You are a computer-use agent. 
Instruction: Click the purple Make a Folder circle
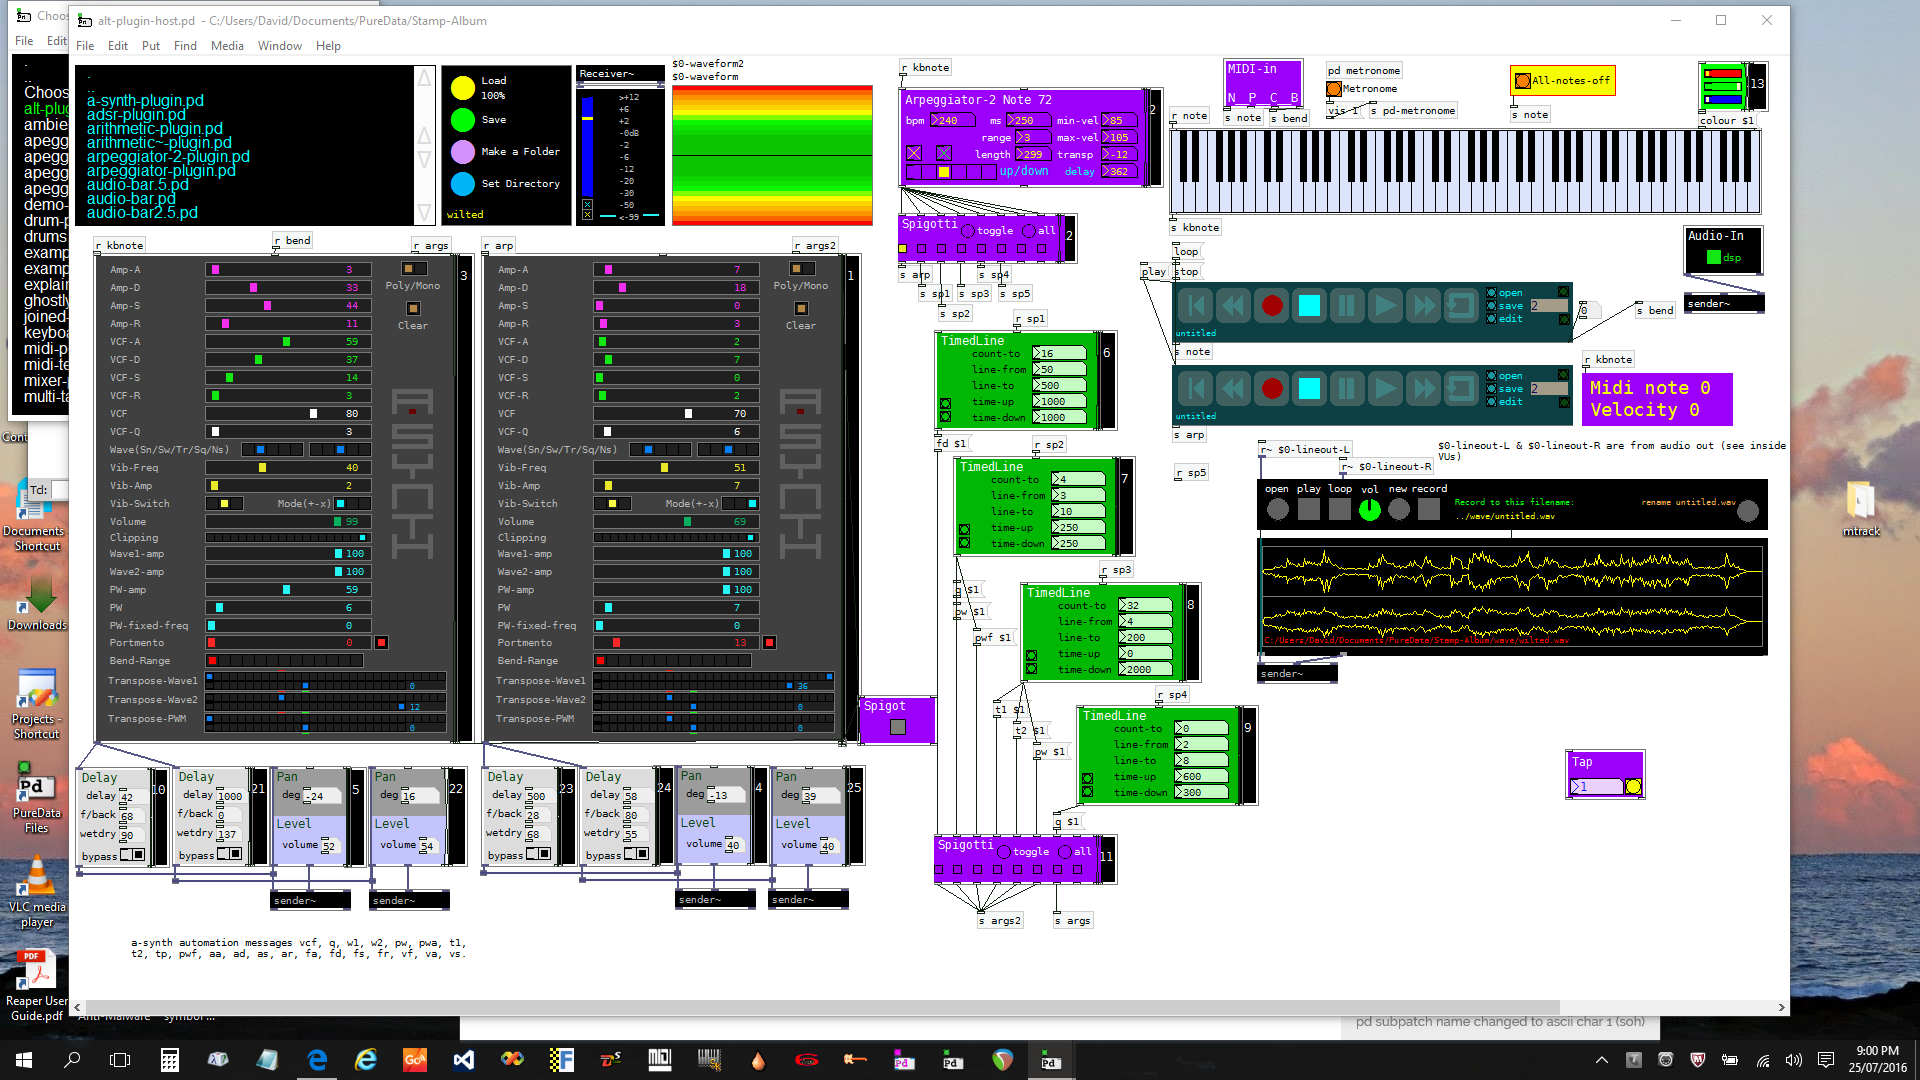tap(462, 152)
